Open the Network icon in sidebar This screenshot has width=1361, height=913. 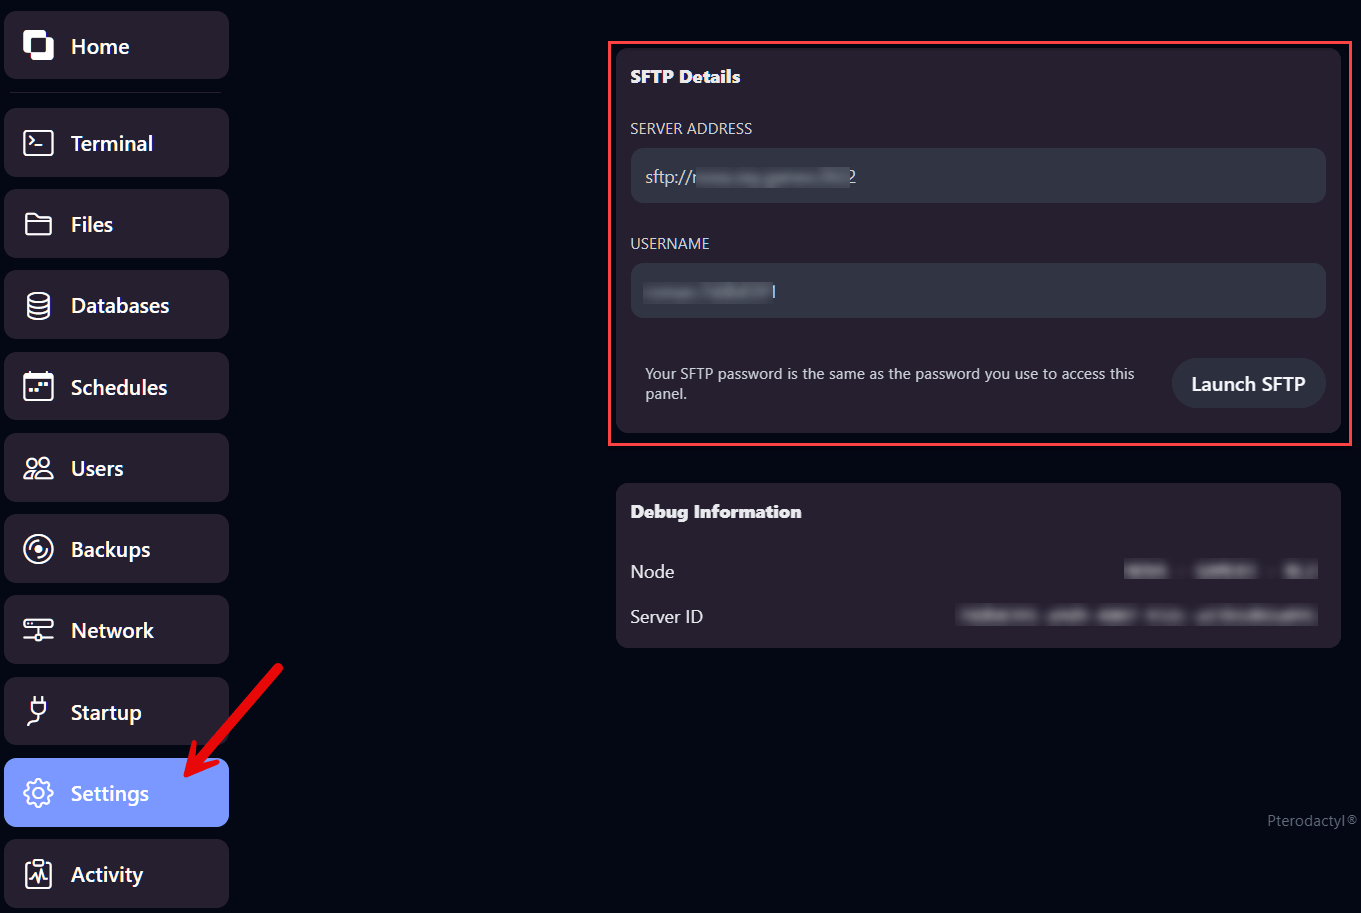pos(38,629)
